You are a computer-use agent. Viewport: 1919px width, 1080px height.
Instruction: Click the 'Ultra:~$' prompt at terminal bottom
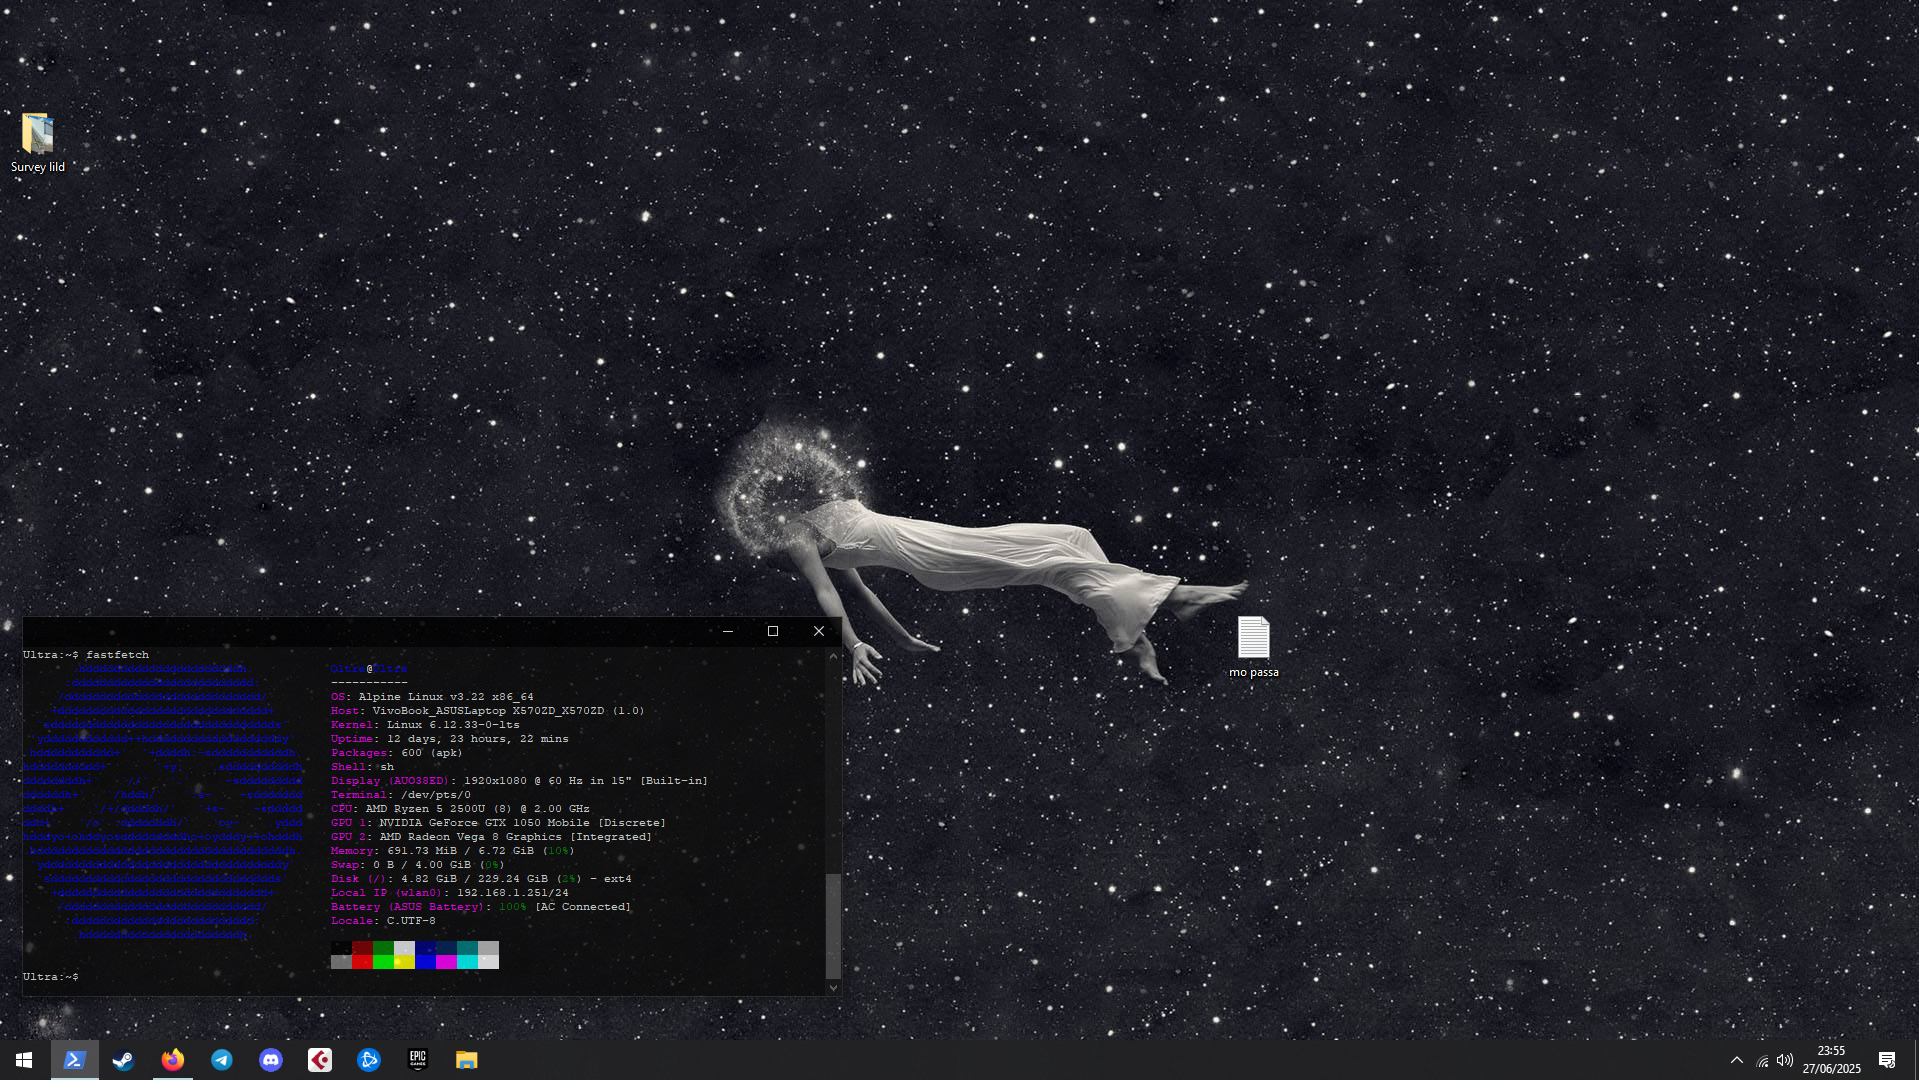coord(51,976)
